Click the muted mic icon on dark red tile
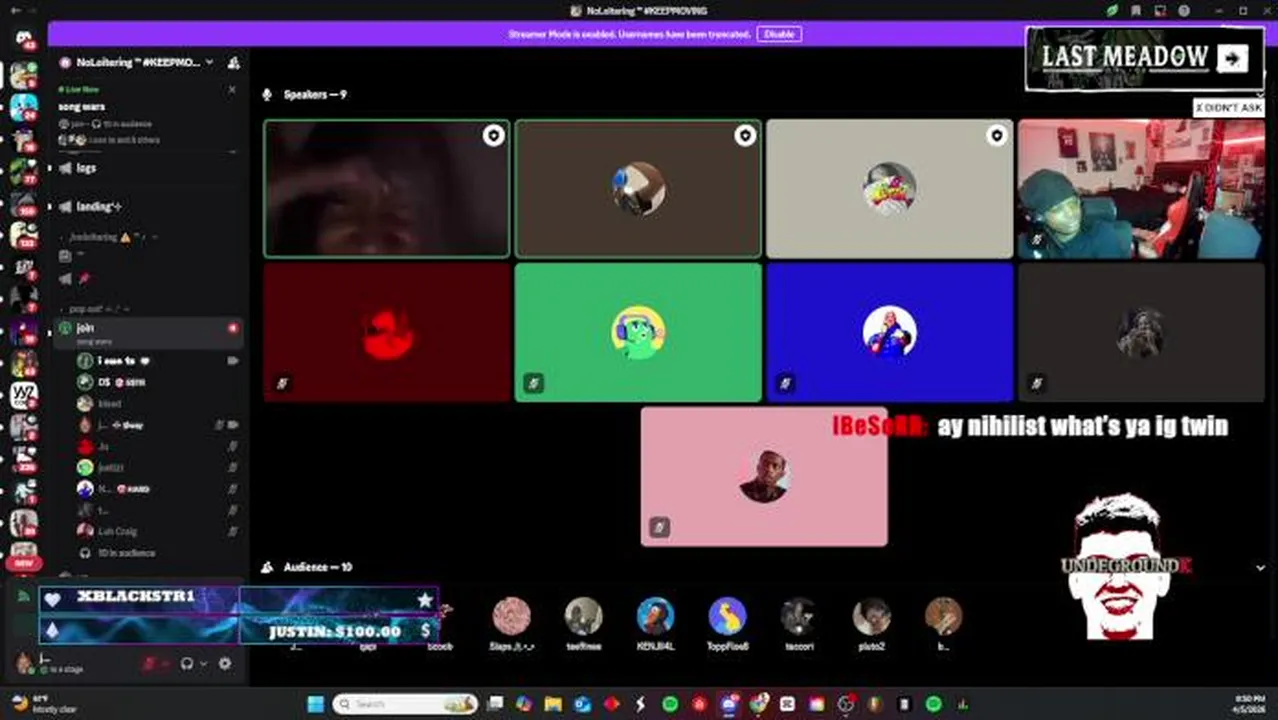The height and width of the screenshot is (720, 1278). (282, 383)
